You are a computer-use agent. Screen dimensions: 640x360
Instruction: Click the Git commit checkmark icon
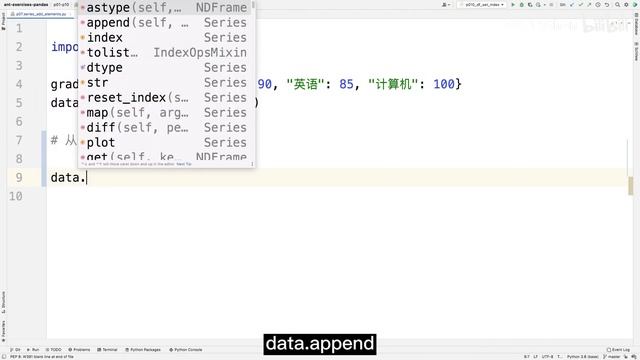tap(580, 4)
